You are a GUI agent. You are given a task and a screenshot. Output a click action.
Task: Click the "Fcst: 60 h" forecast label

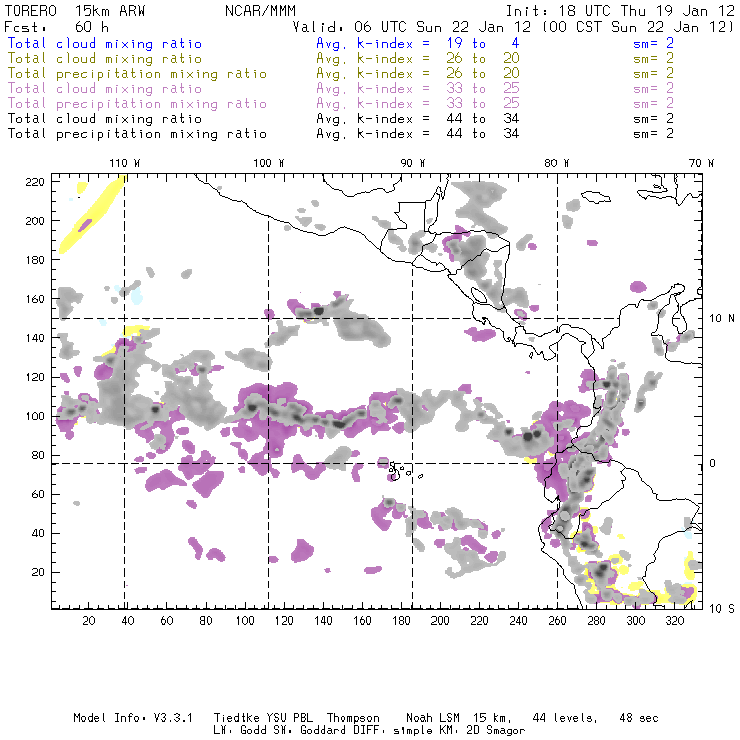57,27
